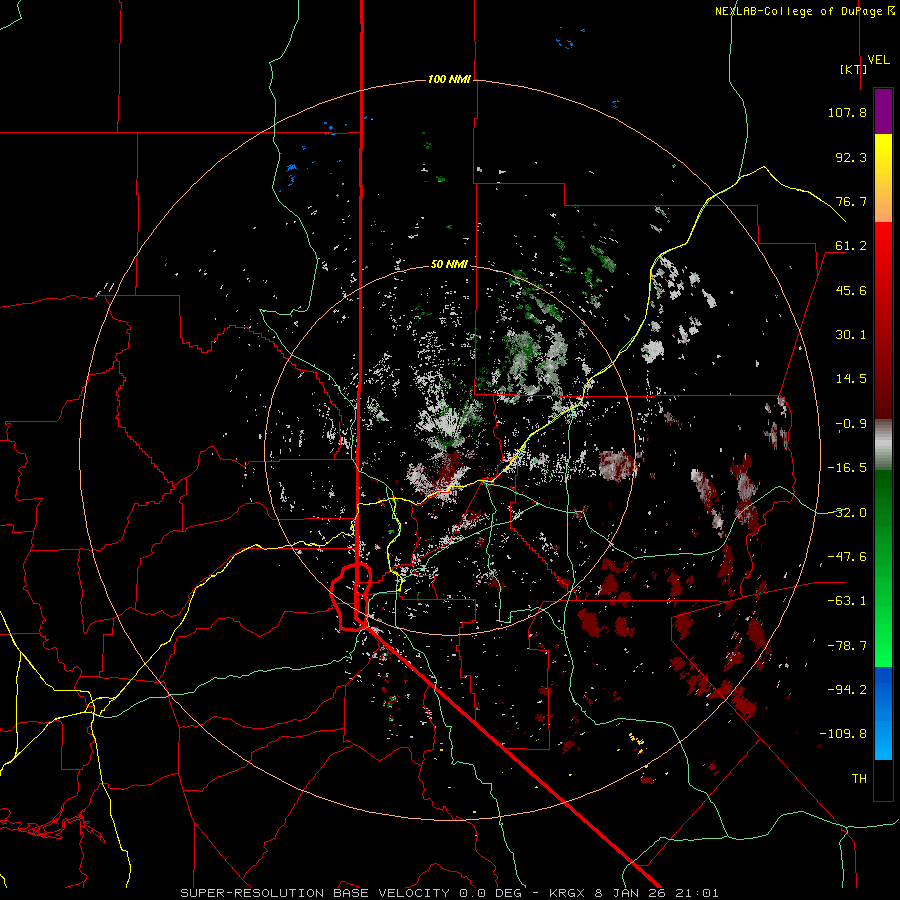
Task: Click the -47.6 legend value
Action: point(847,557)
